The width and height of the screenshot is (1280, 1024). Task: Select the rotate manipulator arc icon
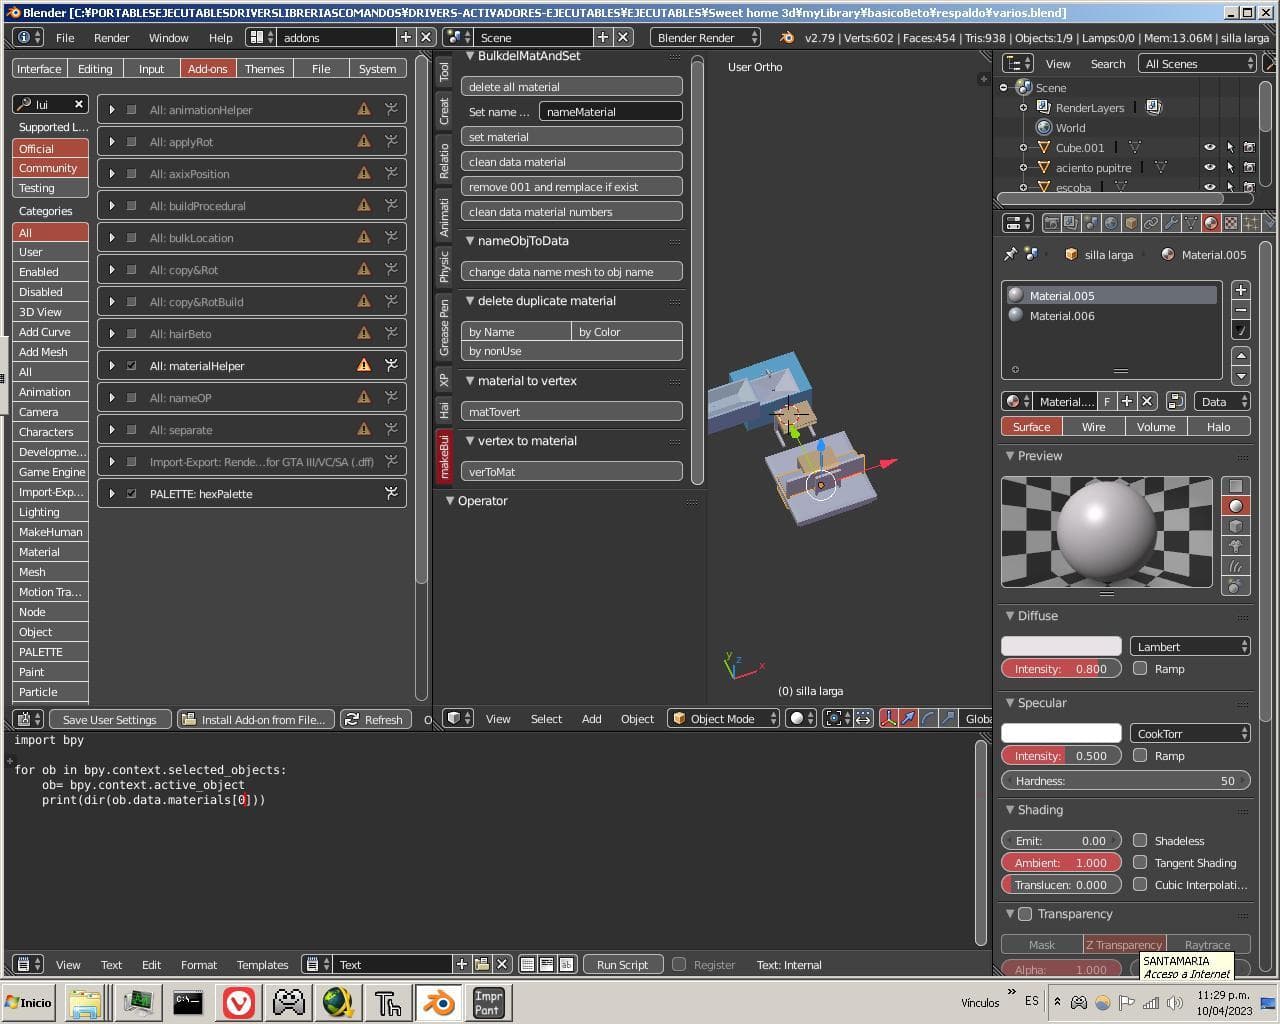click(x=928, y=718)
